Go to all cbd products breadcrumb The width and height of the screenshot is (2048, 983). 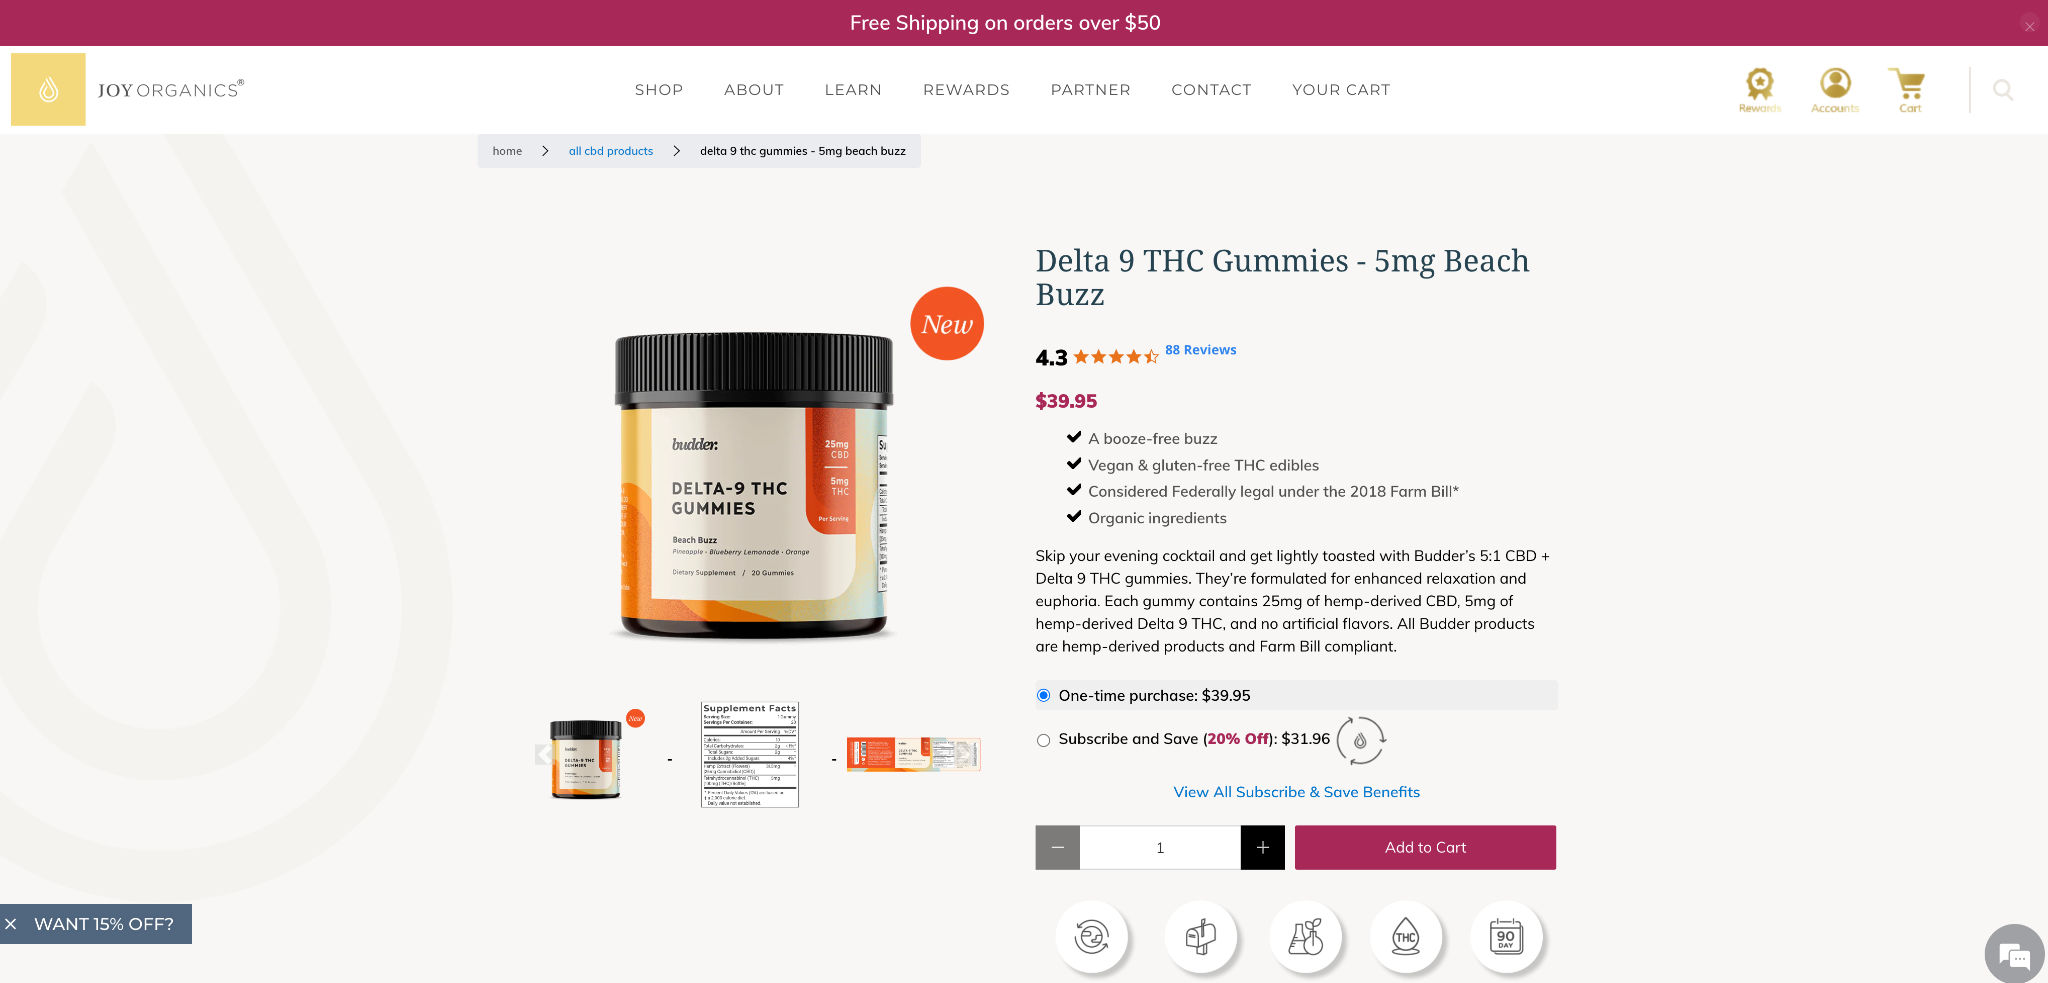pyautogui.click(x=611, y=151)
